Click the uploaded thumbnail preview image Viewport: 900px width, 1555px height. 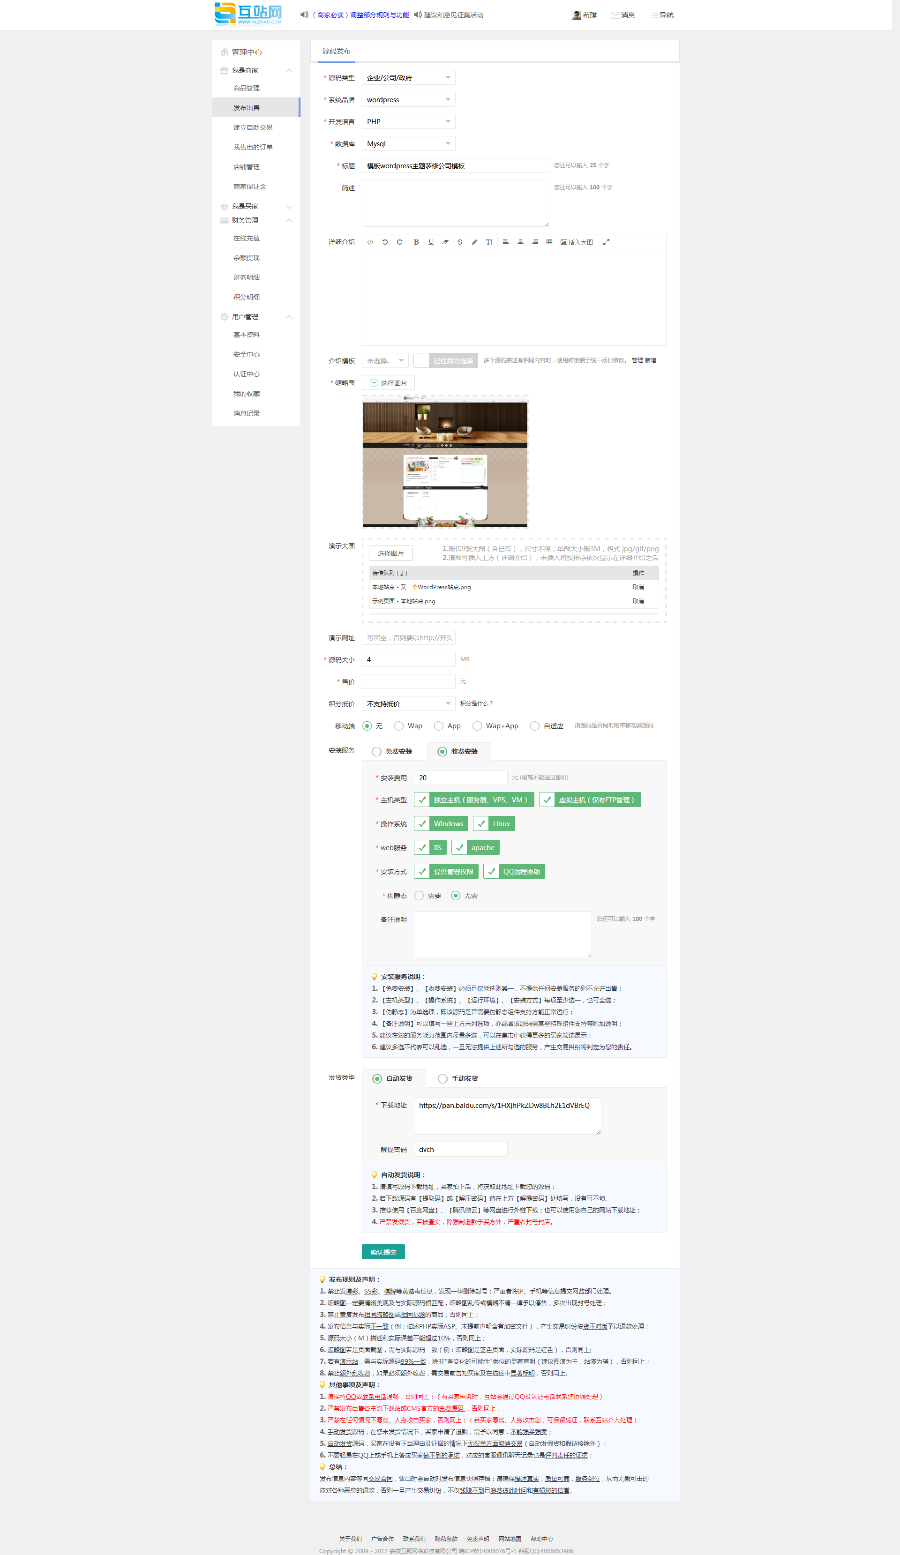pos(445,463)
